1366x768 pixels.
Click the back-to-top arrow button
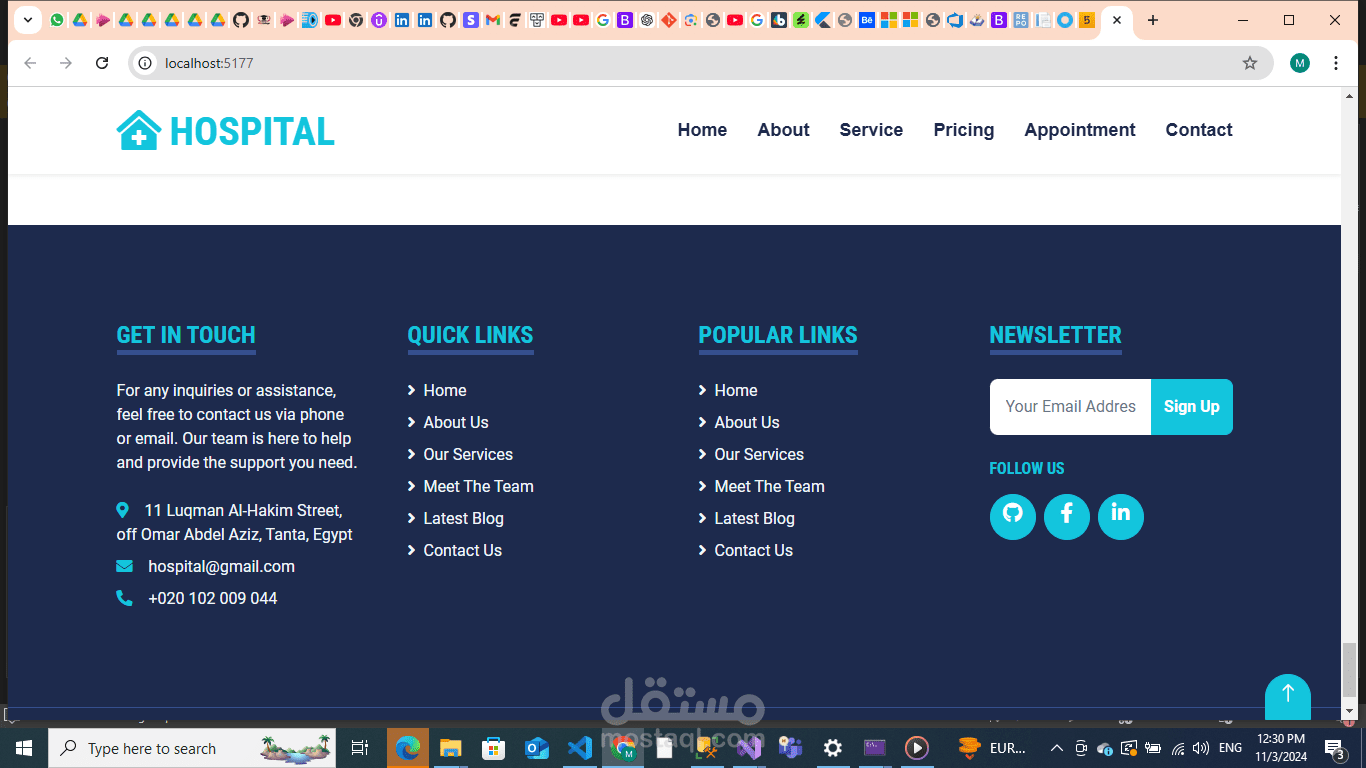pos(1288,696)
